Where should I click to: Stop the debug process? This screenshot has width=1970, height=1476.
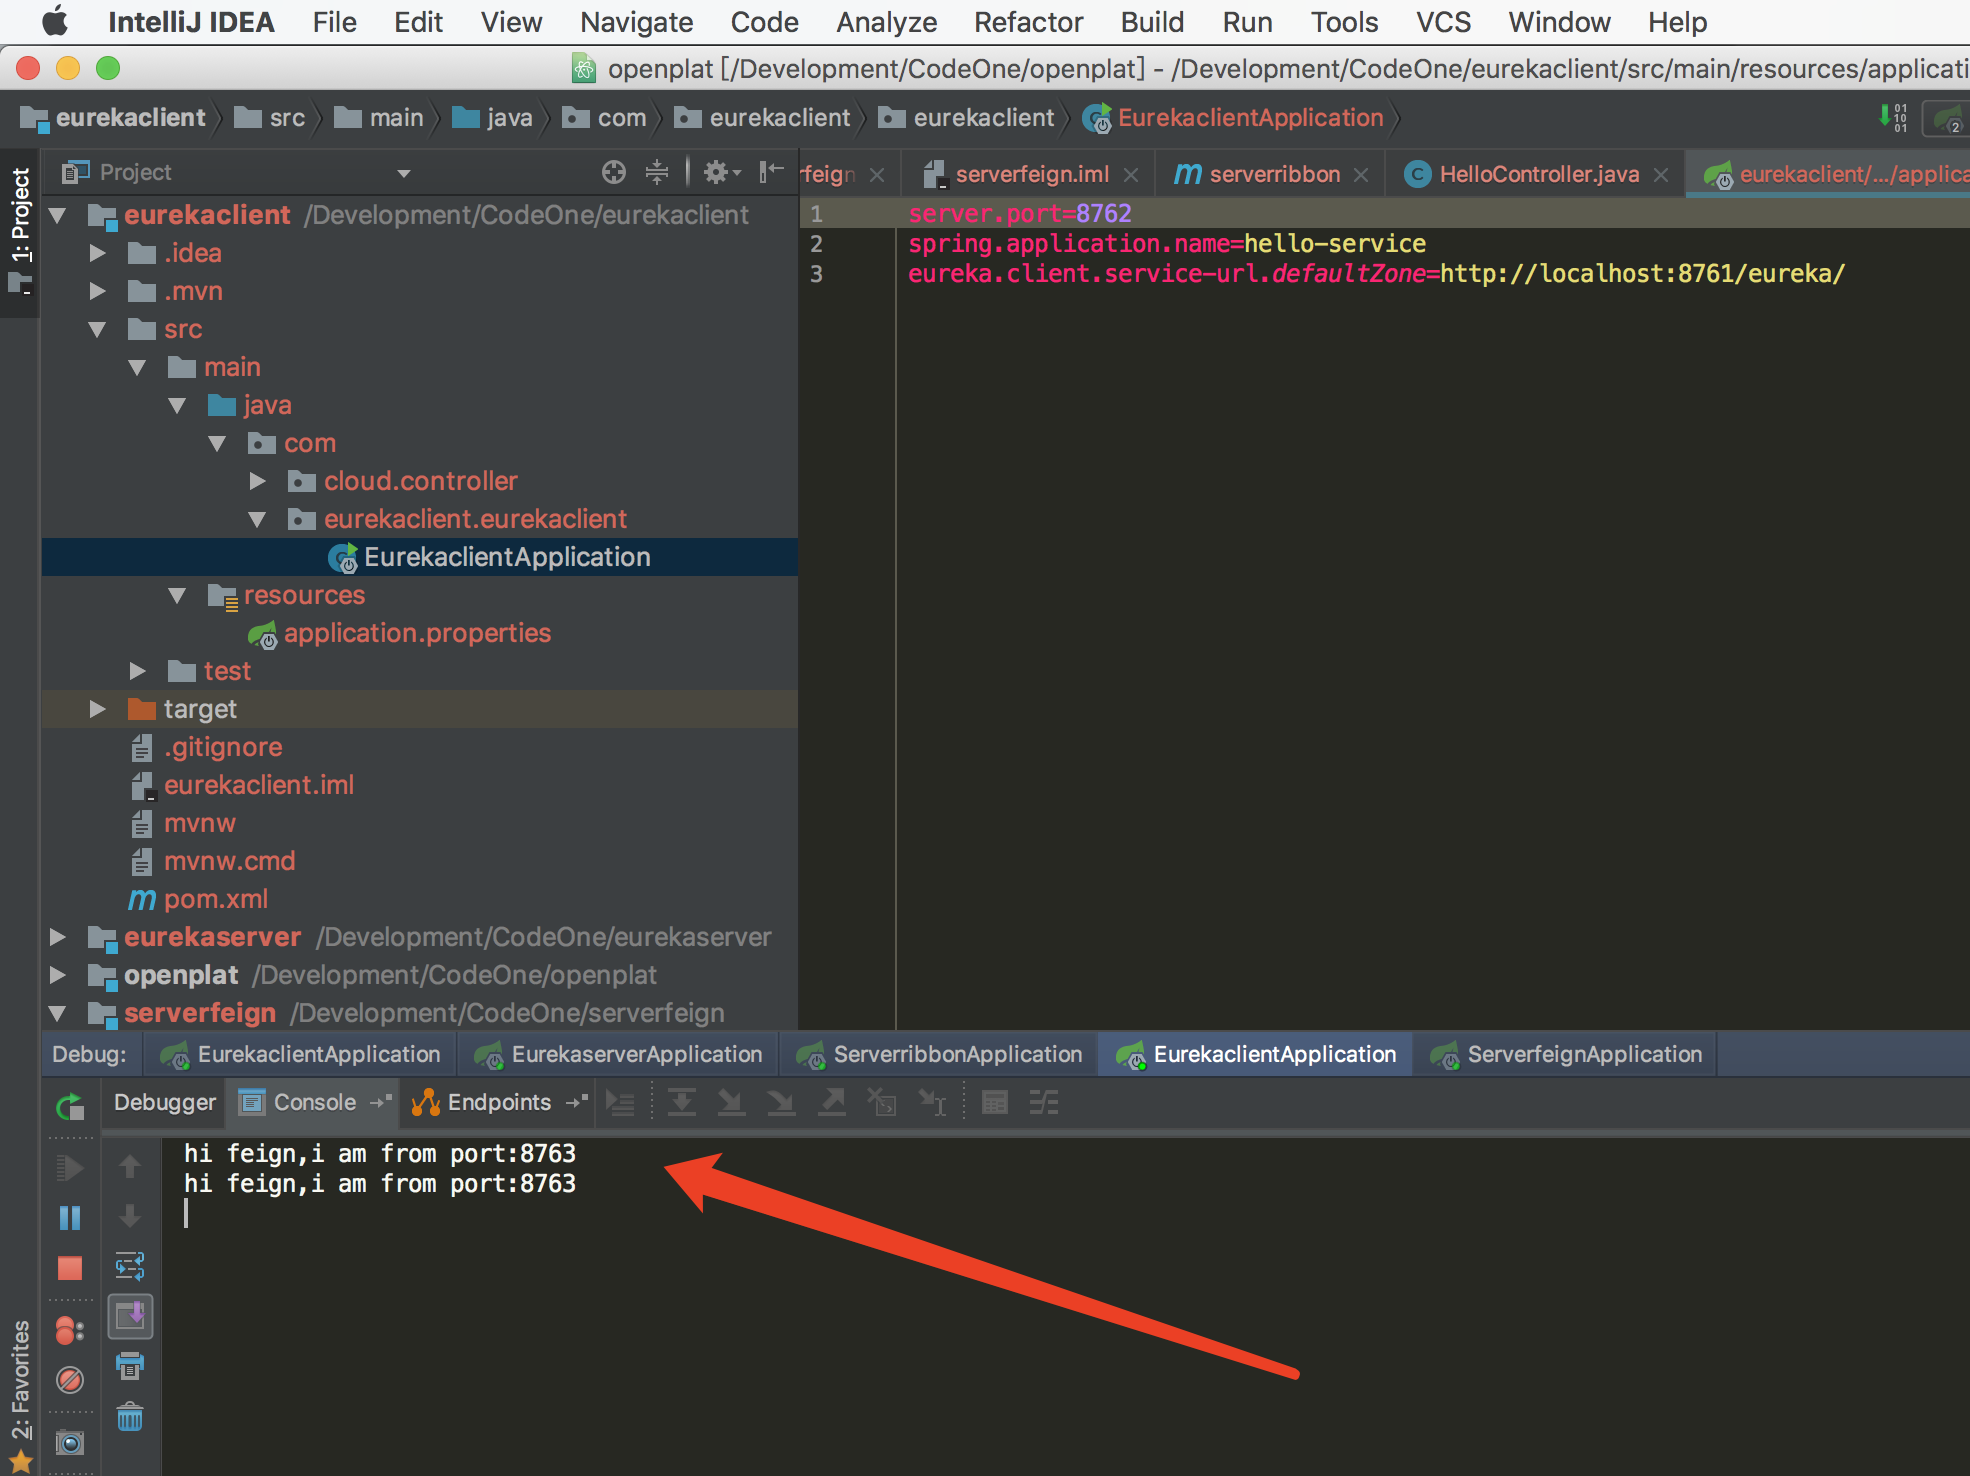coord(70,1268)
